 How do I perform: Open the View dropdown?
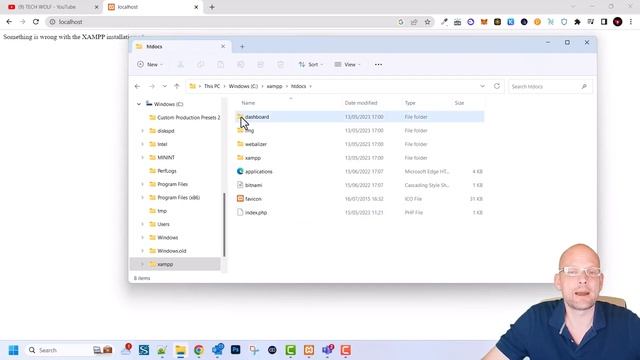tap(347, 64)
